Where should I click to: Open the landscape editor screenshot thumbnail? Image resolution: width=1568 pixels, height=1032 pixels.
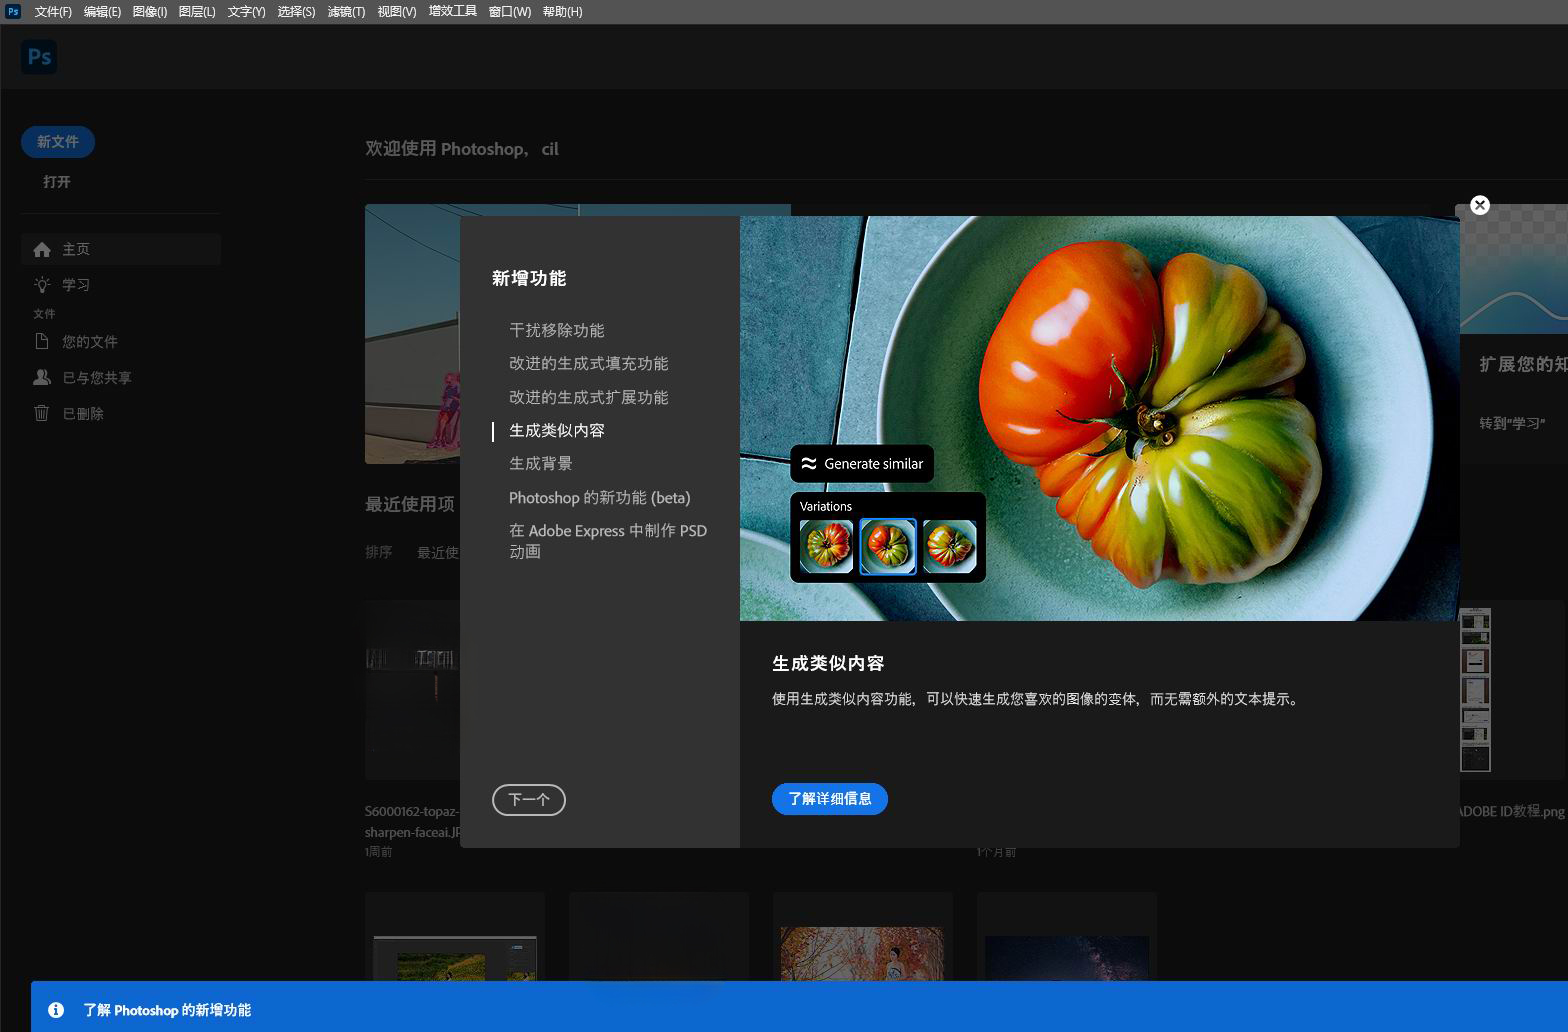click(x=455, y=958)
